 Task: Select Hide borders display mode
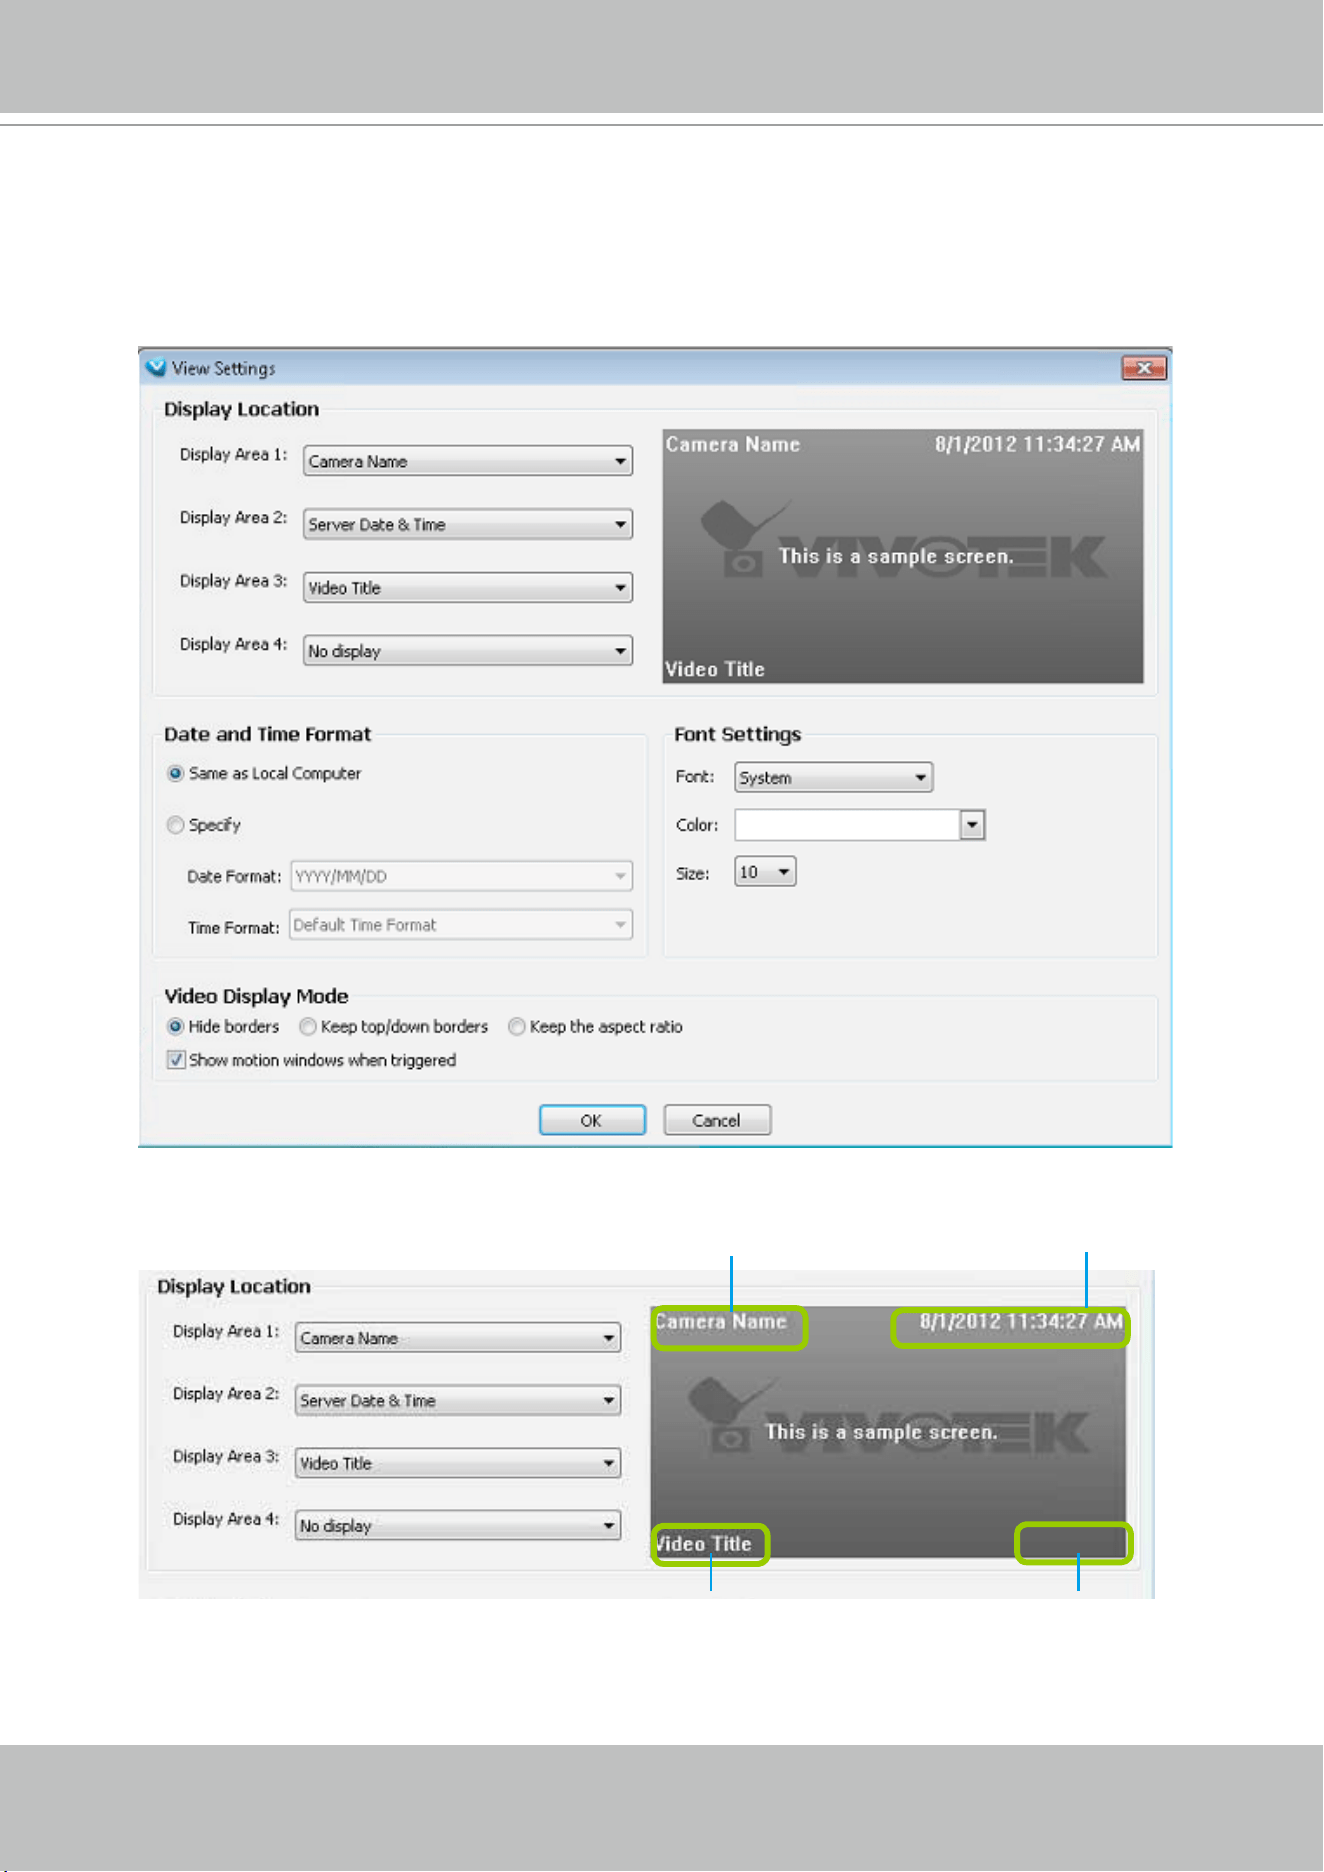[176, 1026]
